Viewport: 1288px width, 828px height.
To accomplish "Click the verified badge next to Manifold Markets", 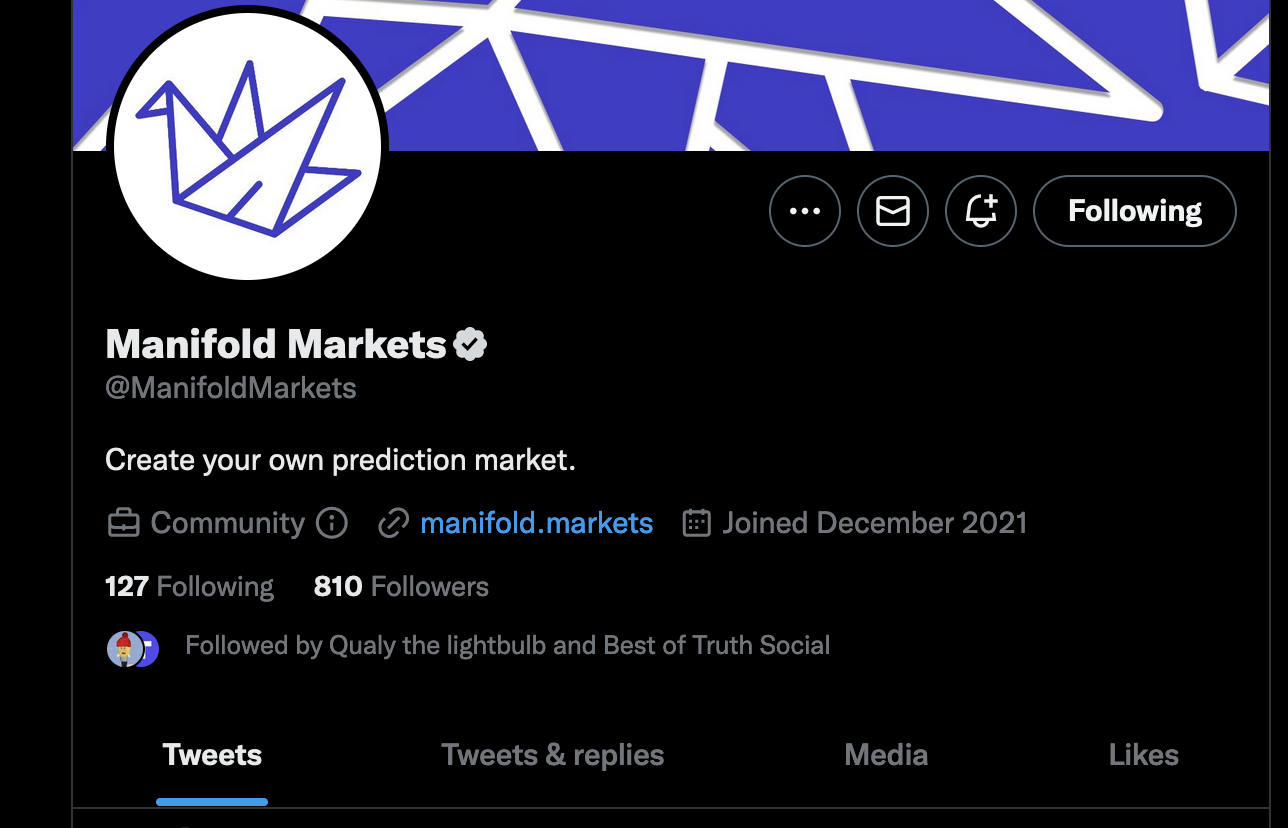I will (x=470, y=345).
